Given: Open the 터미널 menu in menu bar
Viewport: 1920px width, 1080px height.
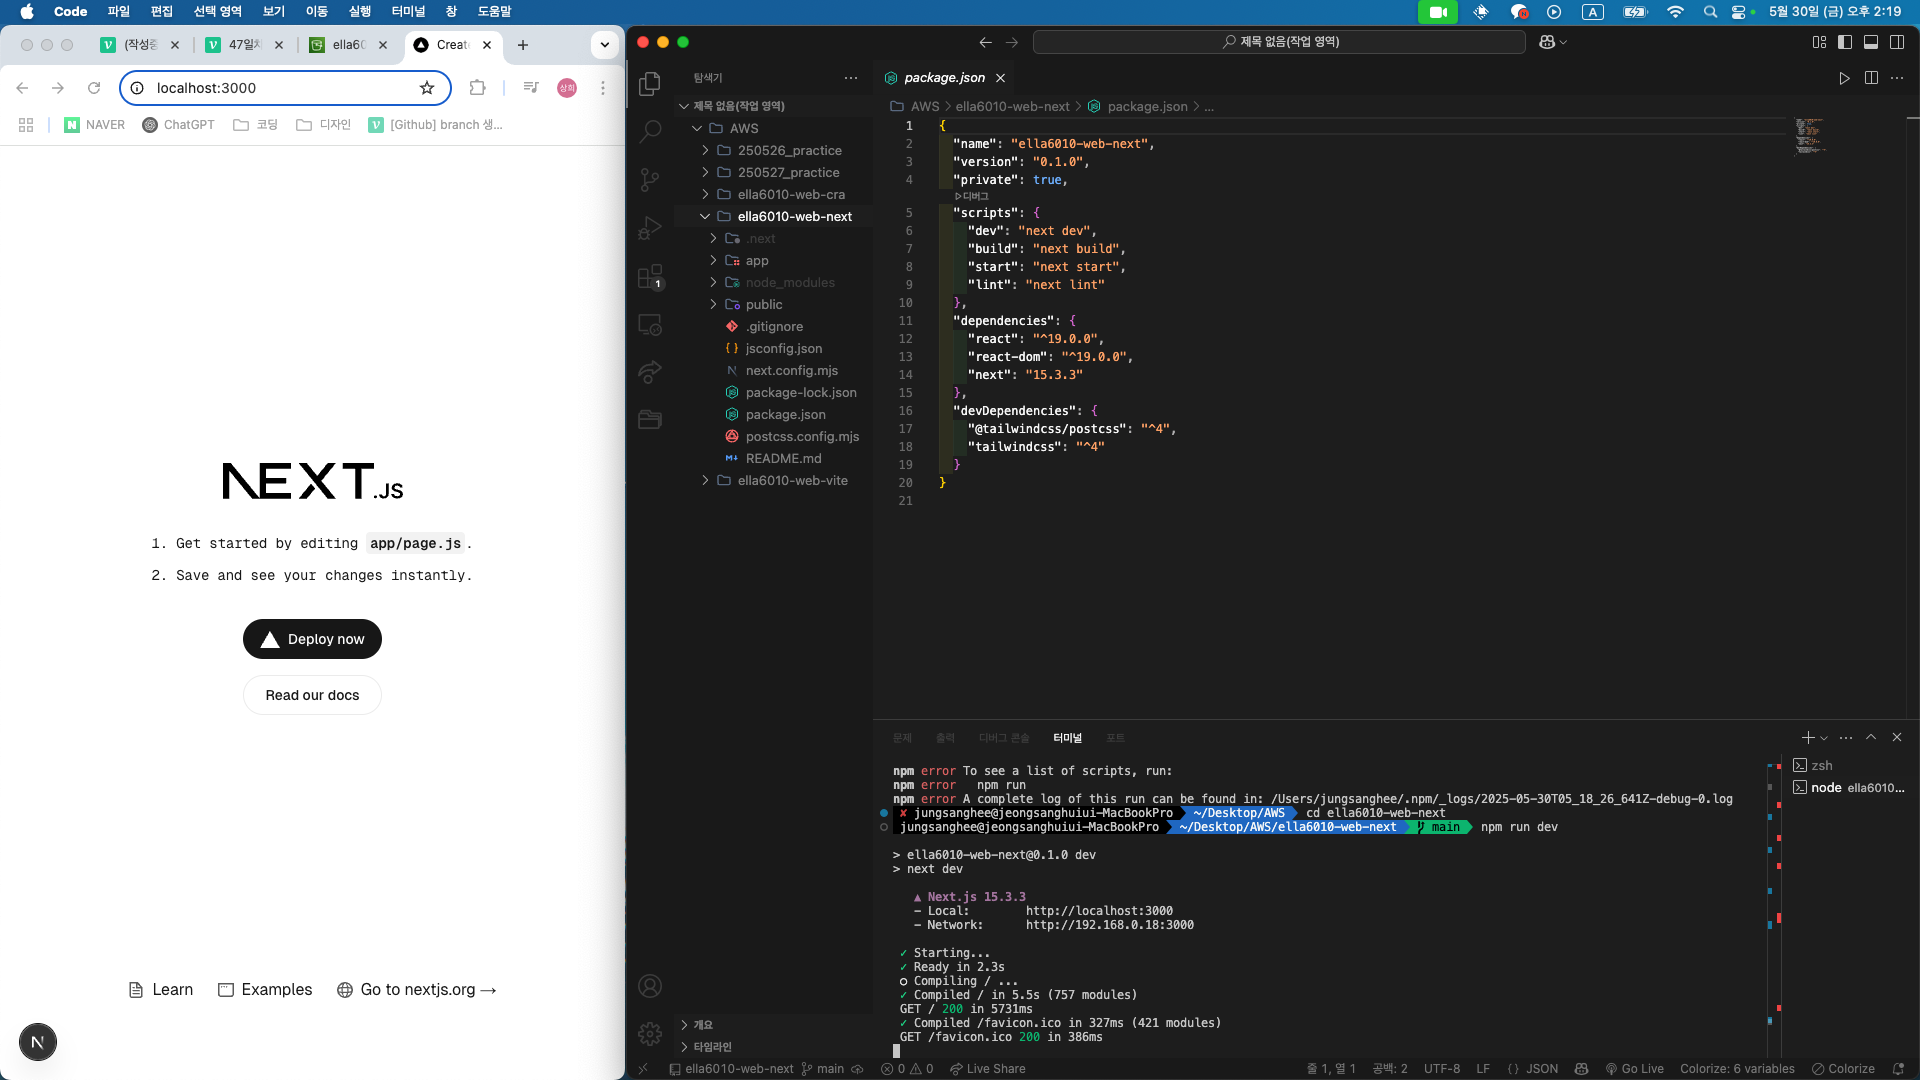Looking at the screenshot, I should pyautogui.click(x=408, y=12).
